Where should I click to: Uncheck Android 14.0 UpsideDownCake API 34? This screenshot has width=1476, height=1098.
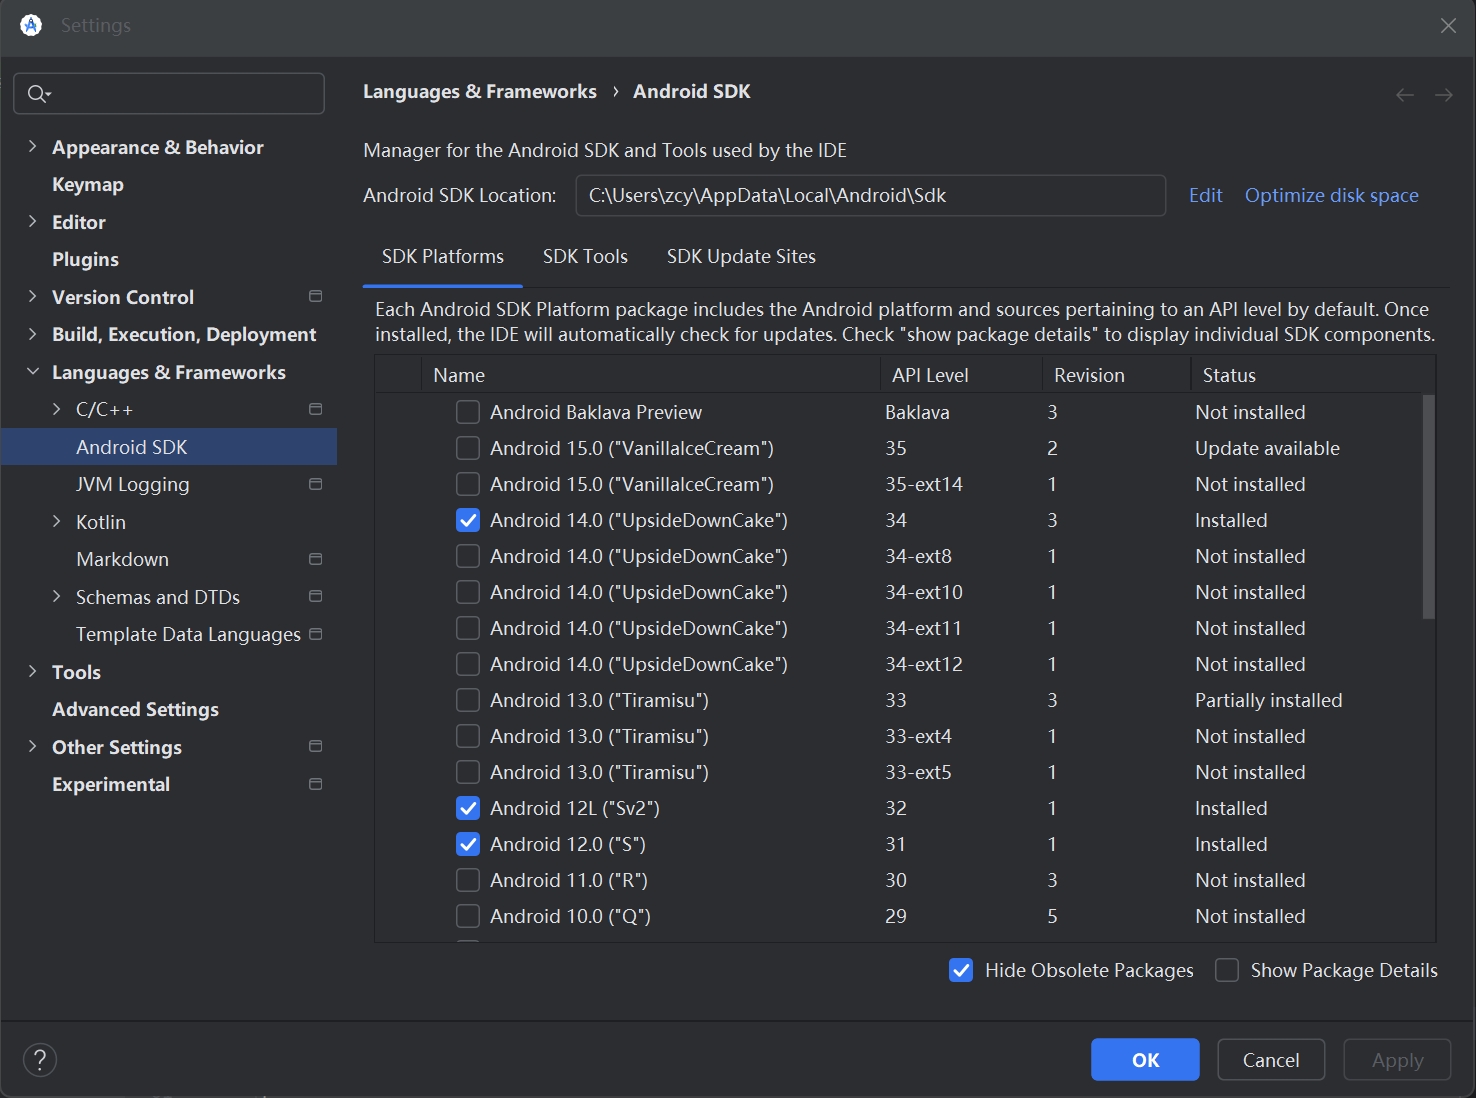(x=467, y=520)
